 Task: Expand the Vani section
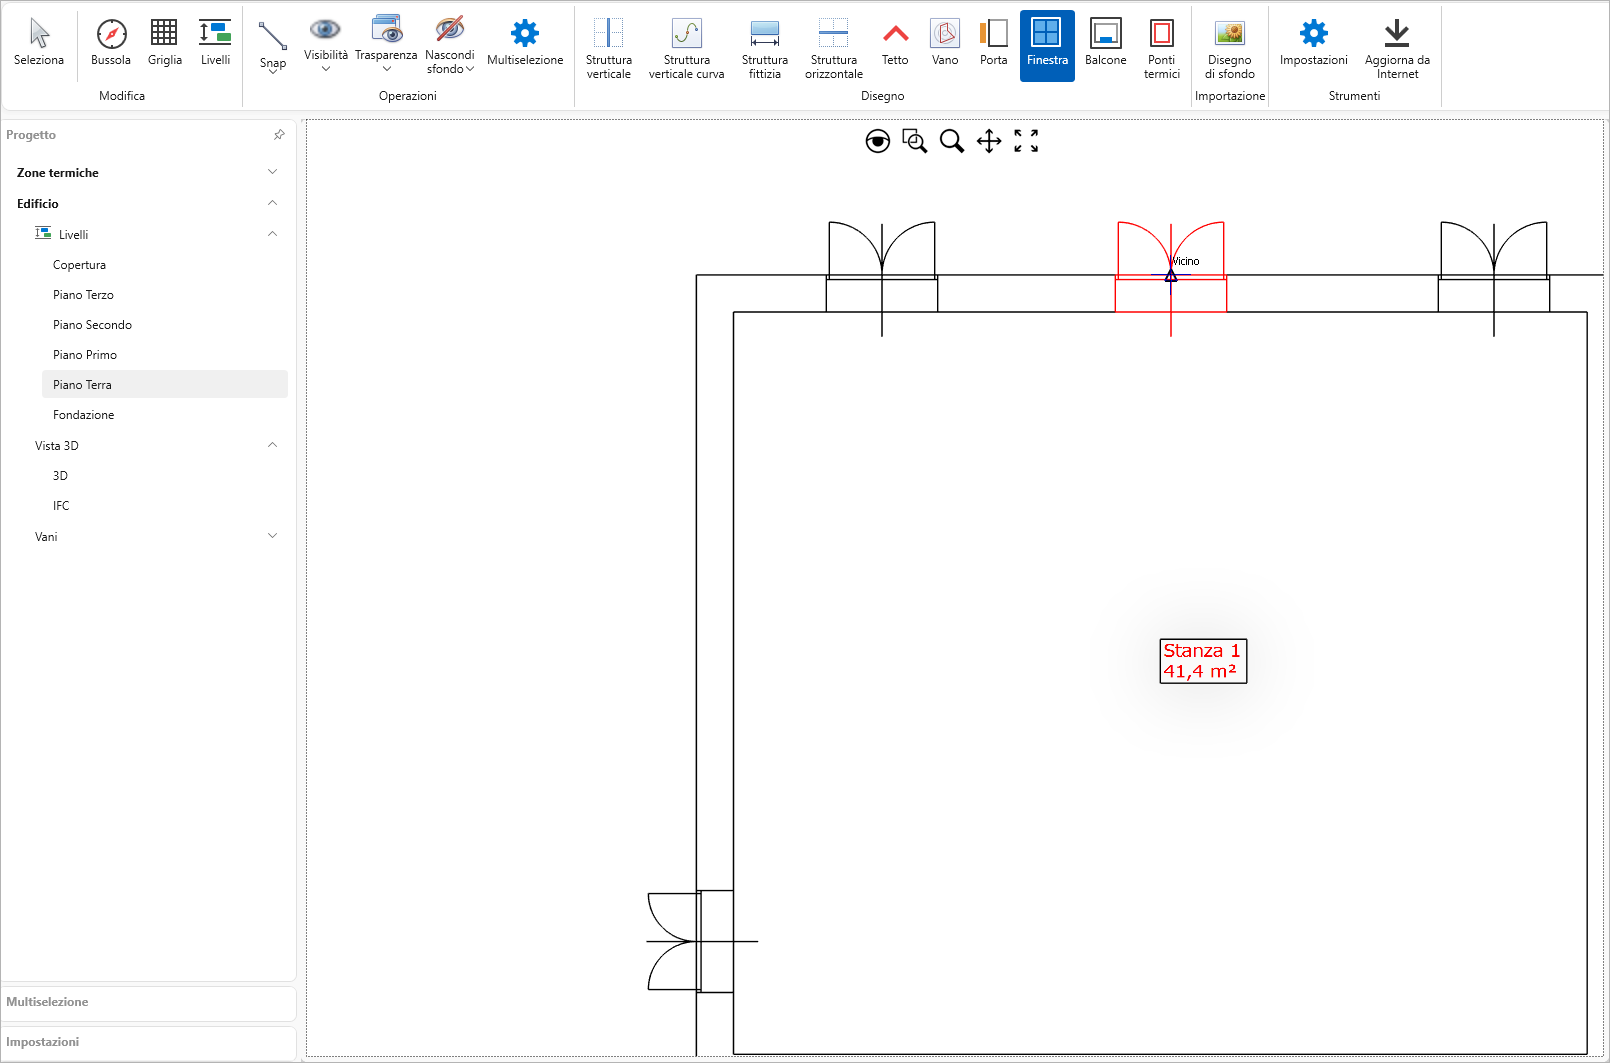coord(272,536)
